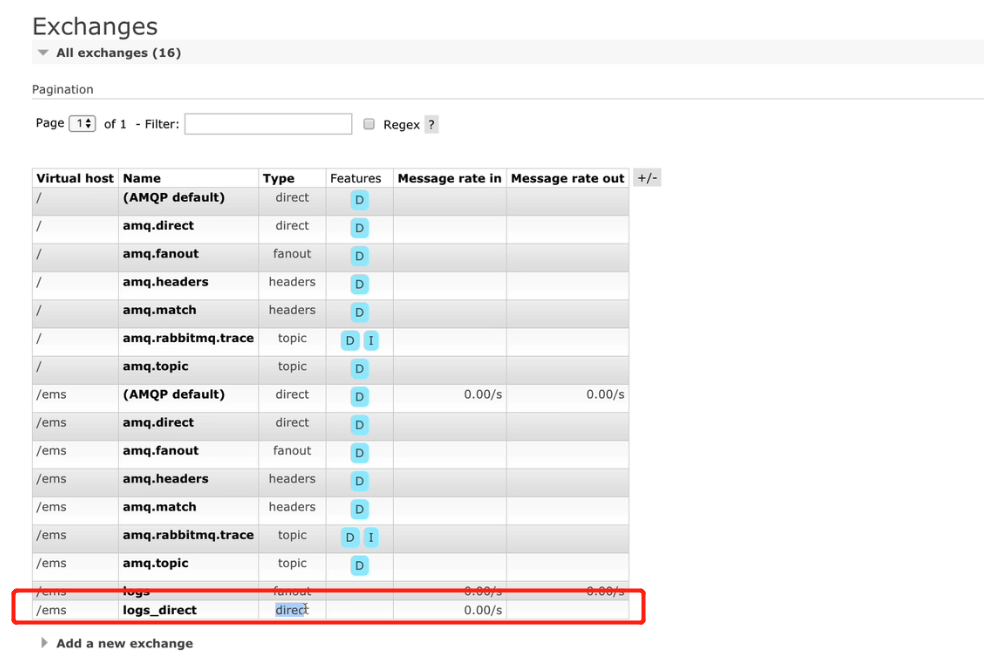Click D badge in /ems amq.fanout row
Screen dimensions: 984x657
pyautogui.click(x=359, y=453)
